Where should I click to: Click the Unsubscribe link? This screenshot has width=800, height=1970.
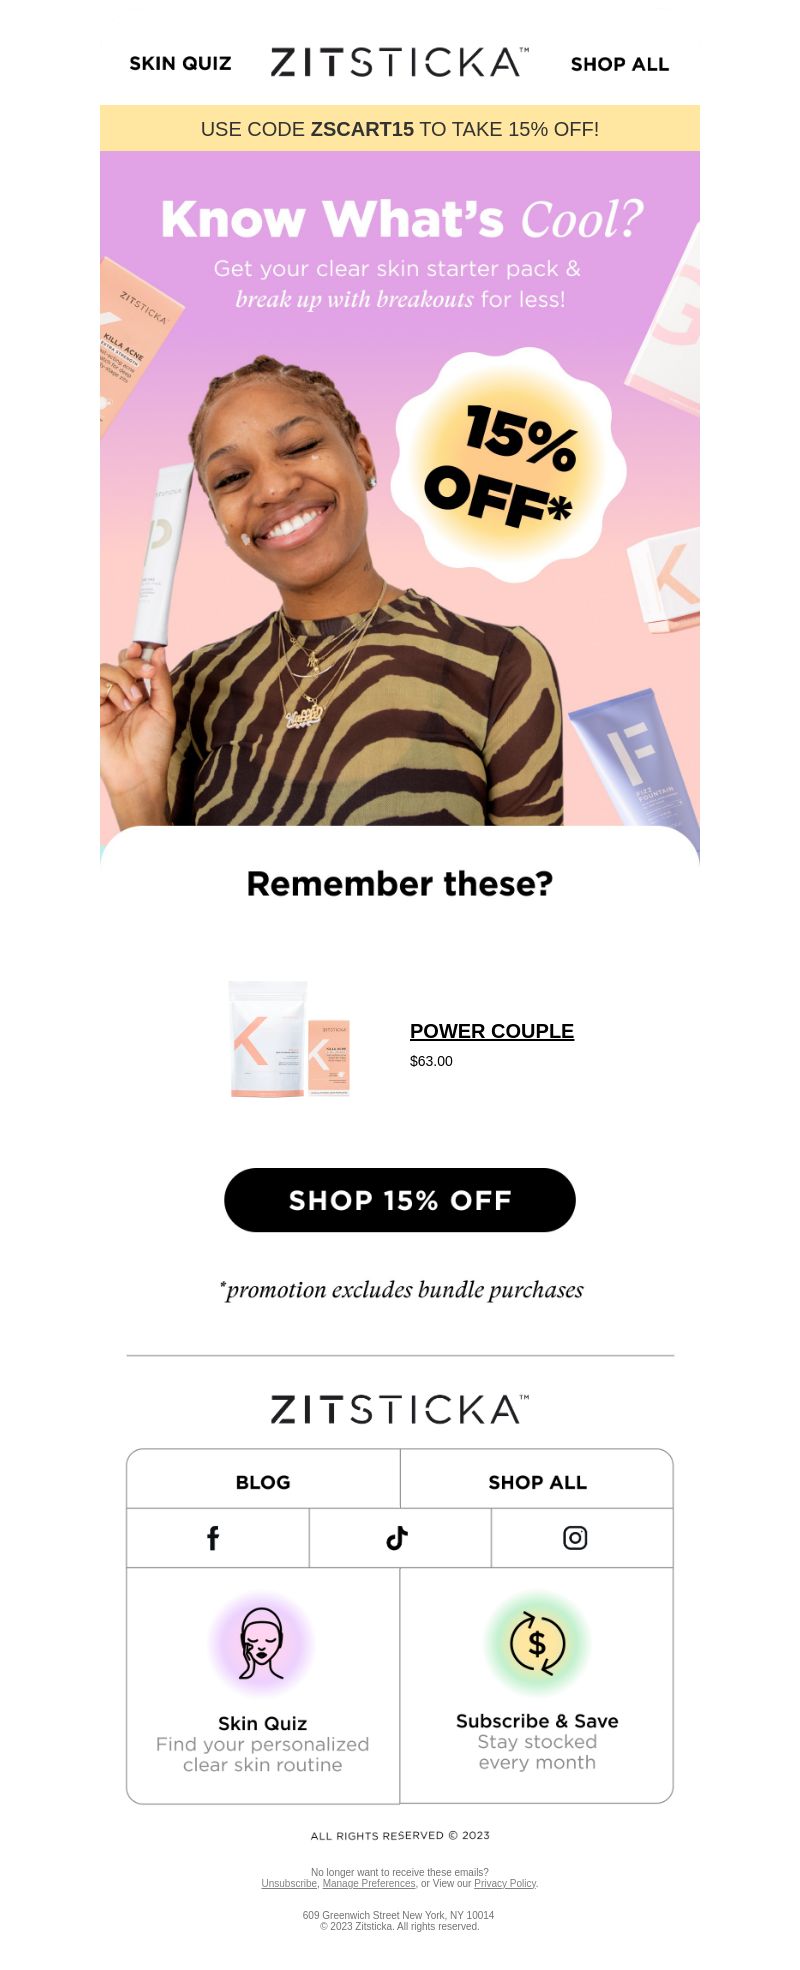289,1883
